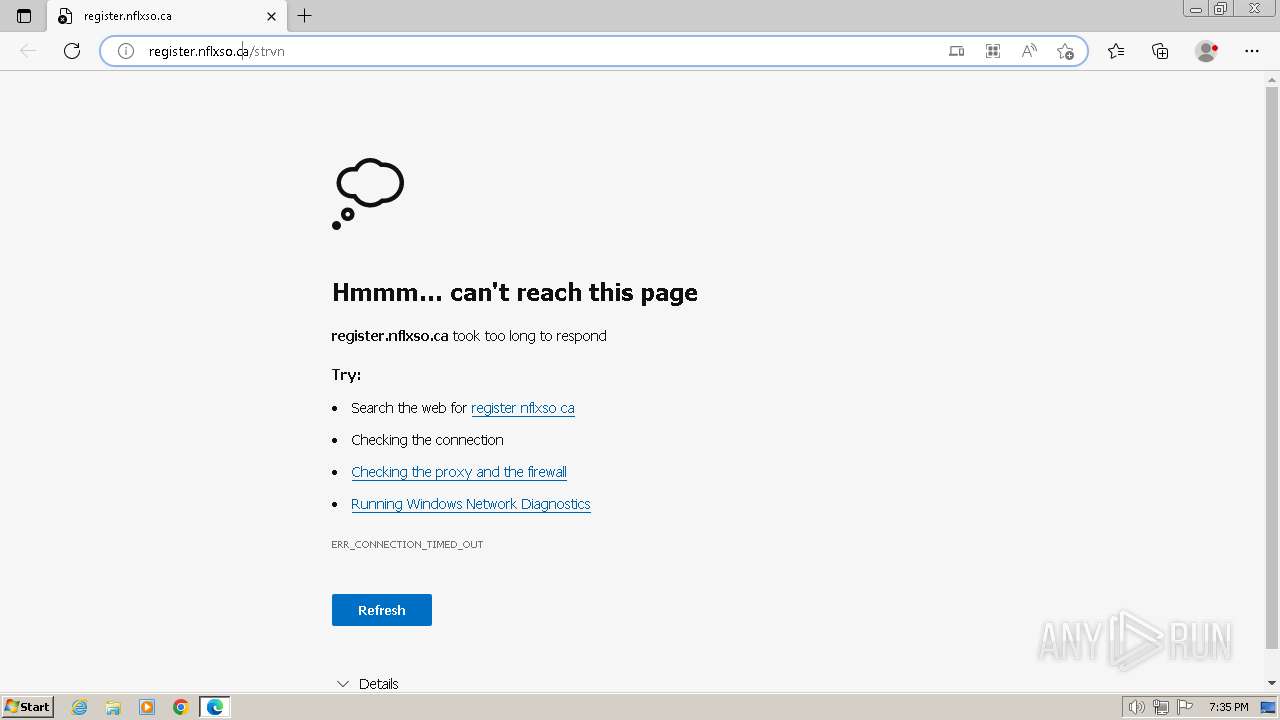
Task: Open the Collections icon
Action: tap(1160, 51)
